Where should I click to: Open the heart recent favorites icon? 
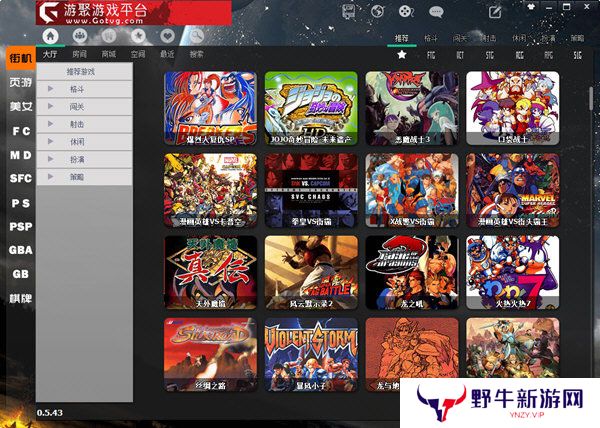[168, 36]
